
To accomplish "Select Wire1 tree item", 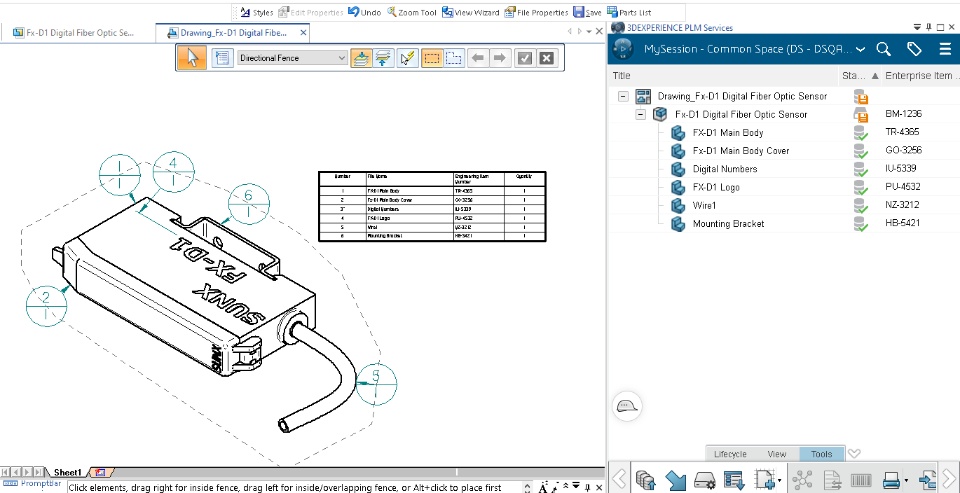I will point(704,205).
